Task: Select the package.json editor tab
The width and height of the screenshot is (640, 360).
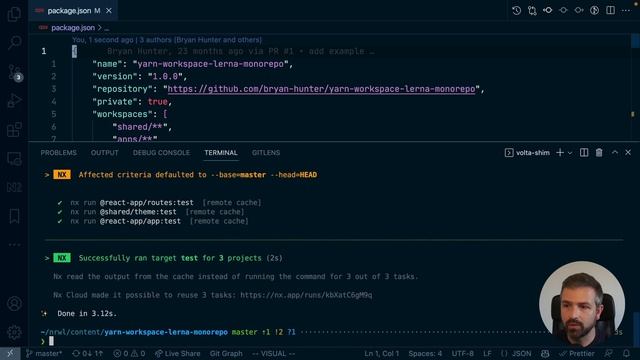Action: (x=73, y=11)
